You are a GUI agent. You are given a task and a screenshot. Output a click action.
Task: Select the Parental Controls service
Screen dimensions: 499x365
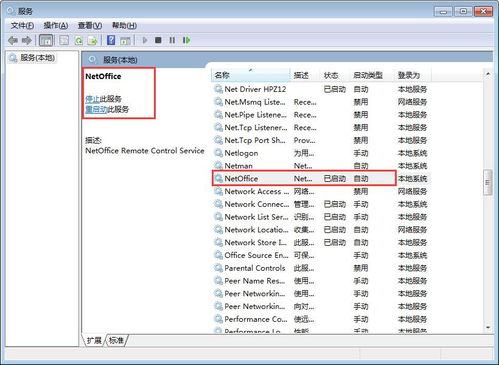click(x=321, y=268)
